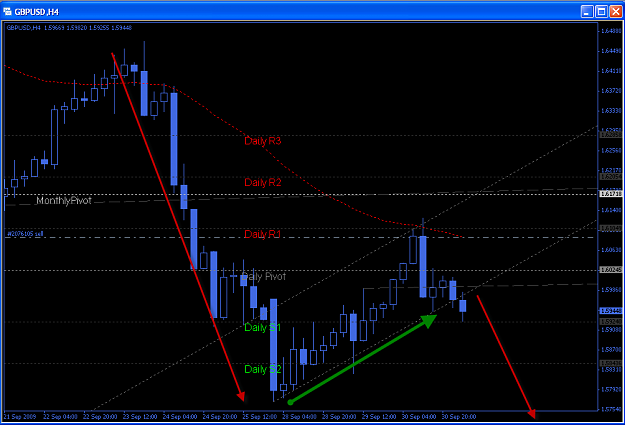Select the Daily S2 support label

click(x=263, y=369)
